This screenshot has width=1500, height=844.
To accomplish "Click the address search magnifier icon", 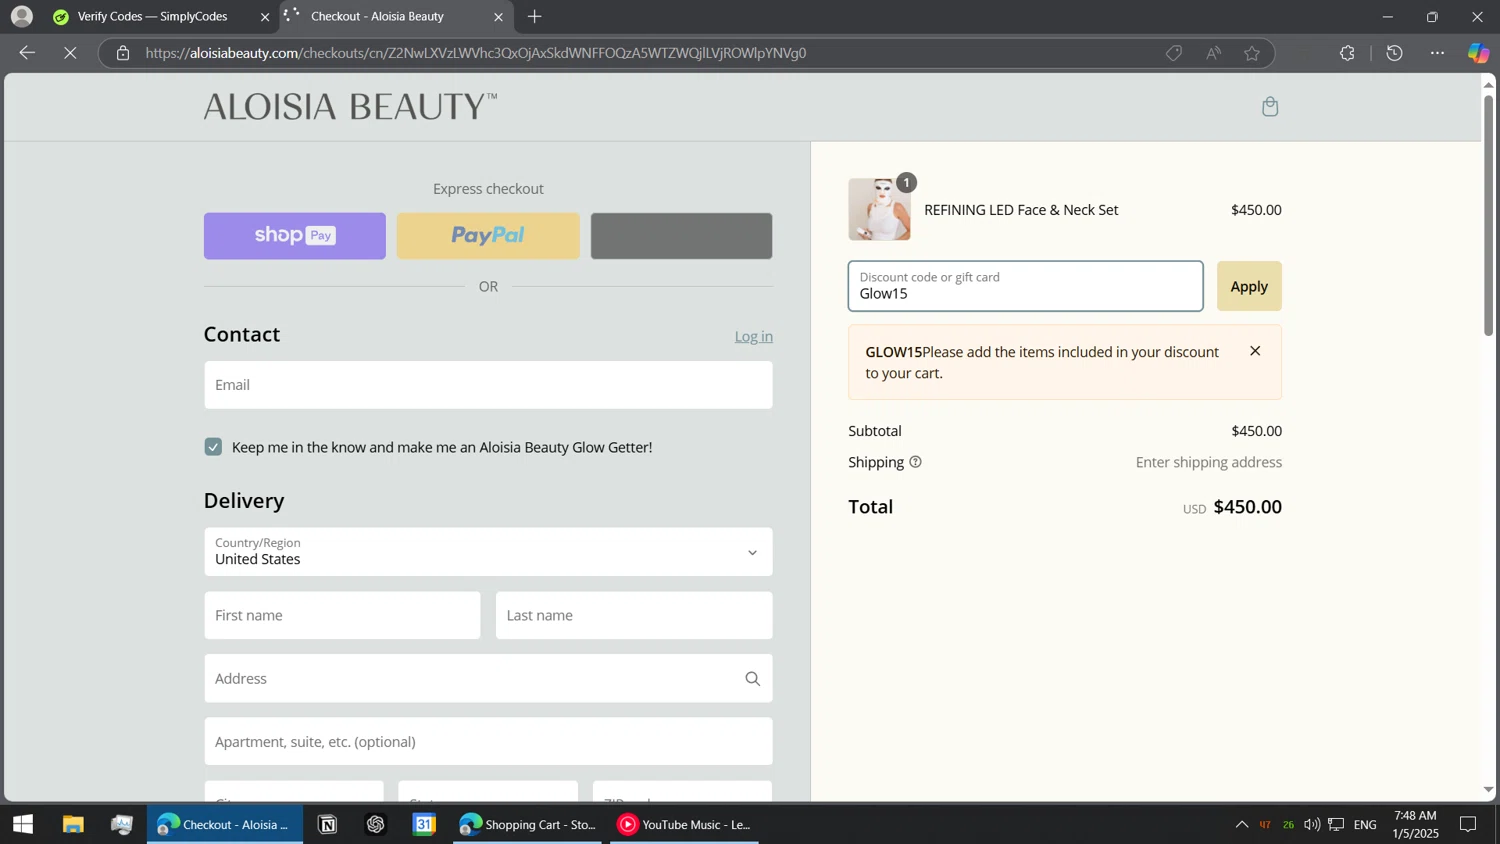I will pyautogui.click(x=753, y=679).
